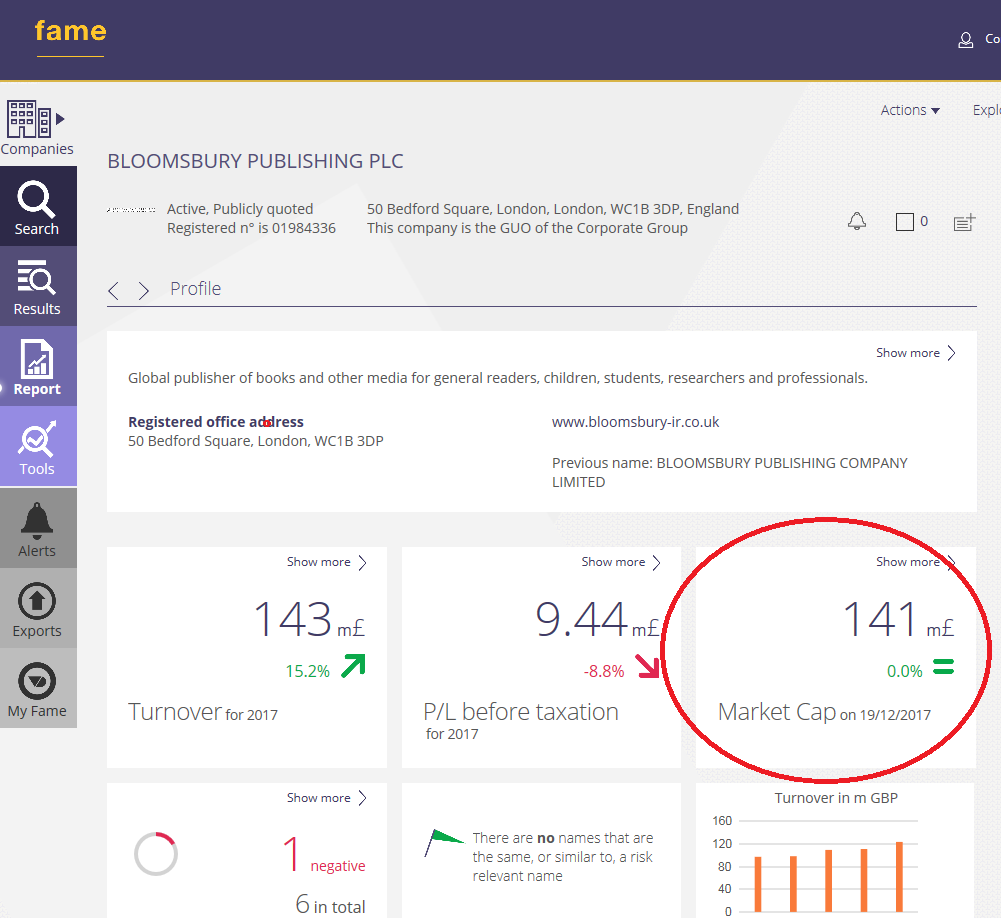Click the alert bell next to company header

coord(857,222)
